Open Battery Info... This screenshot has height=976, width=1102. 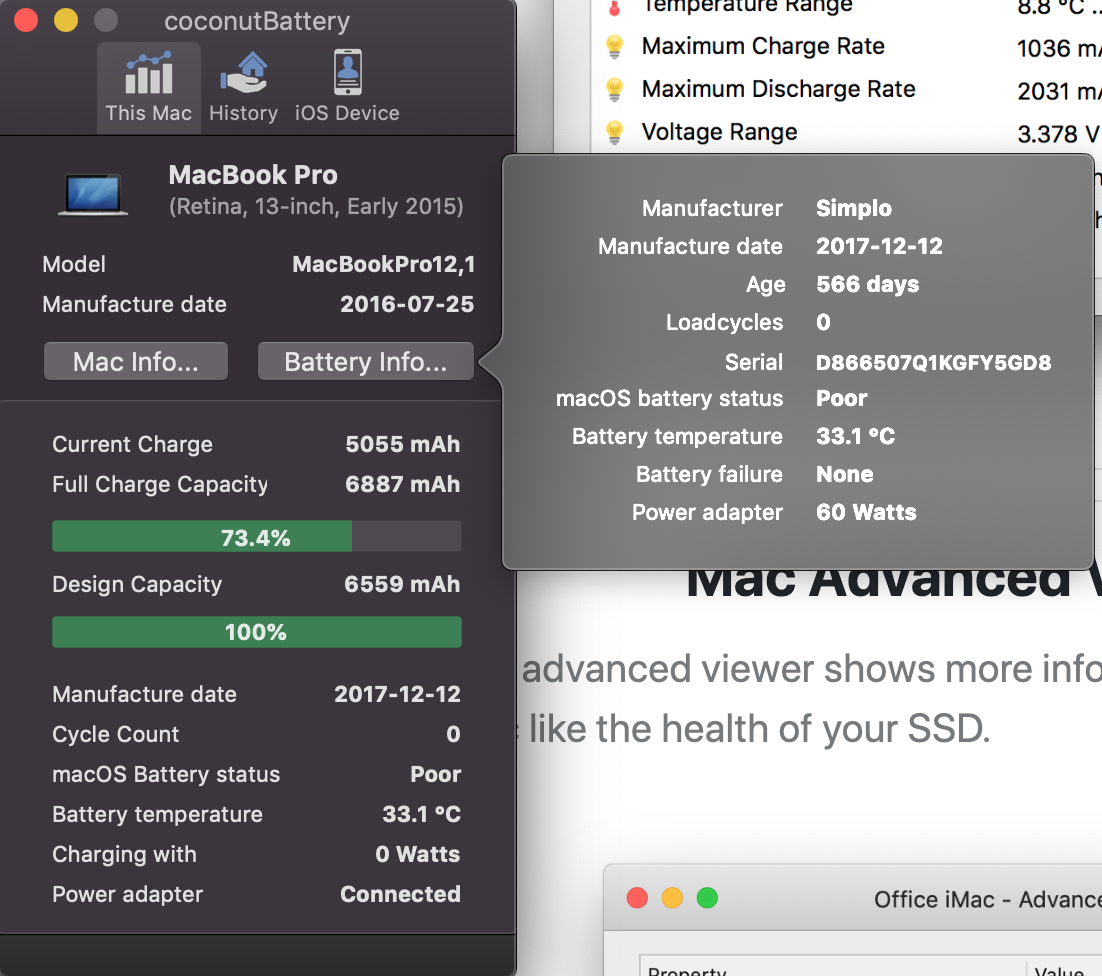(x=365, y=361)
